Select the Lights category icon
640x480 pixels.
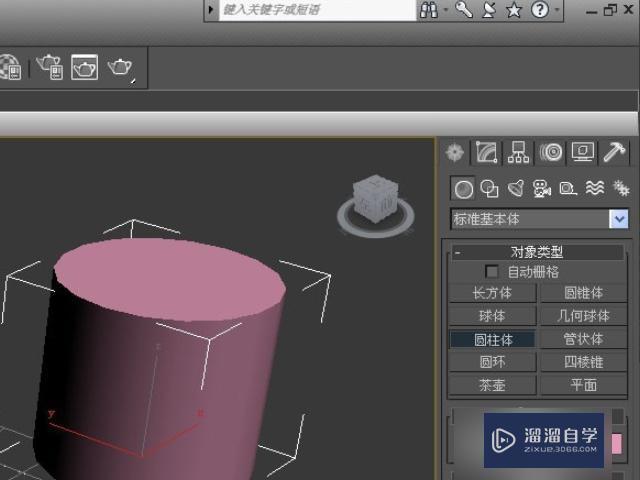pos(516,189)
